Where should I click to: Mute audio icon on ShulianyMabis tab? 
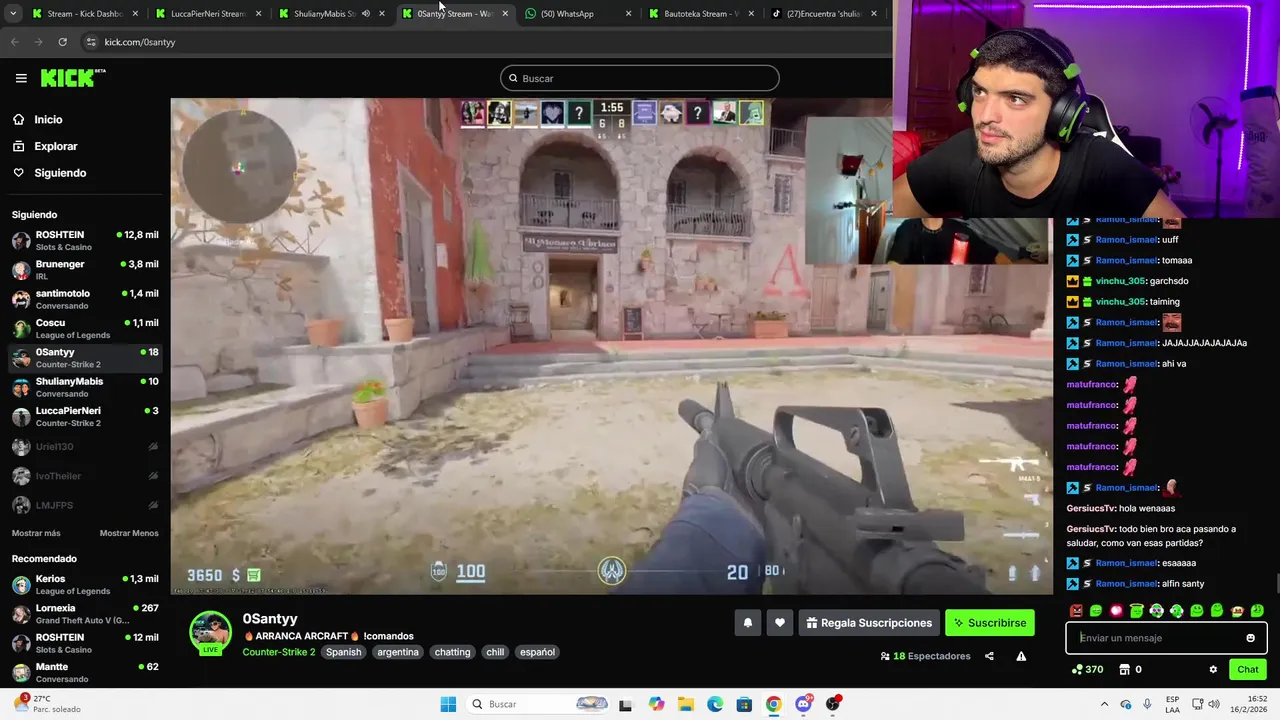(x=365, y=14)
